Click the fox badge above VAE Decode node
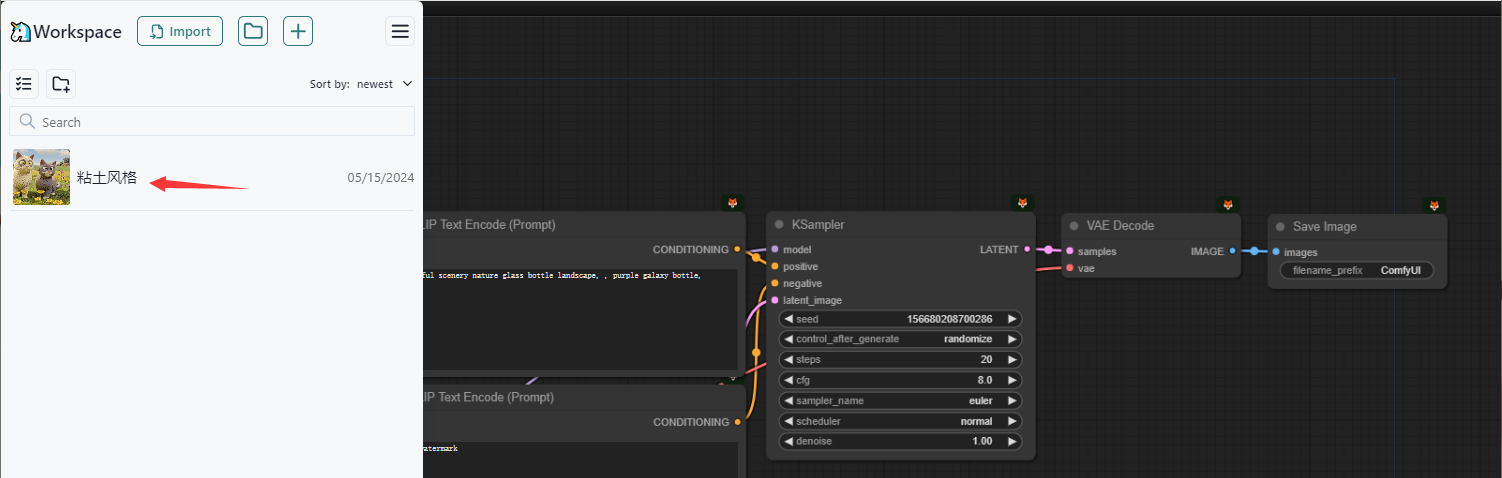Viewport: 1502px width, 478px height. (1228, 204)
